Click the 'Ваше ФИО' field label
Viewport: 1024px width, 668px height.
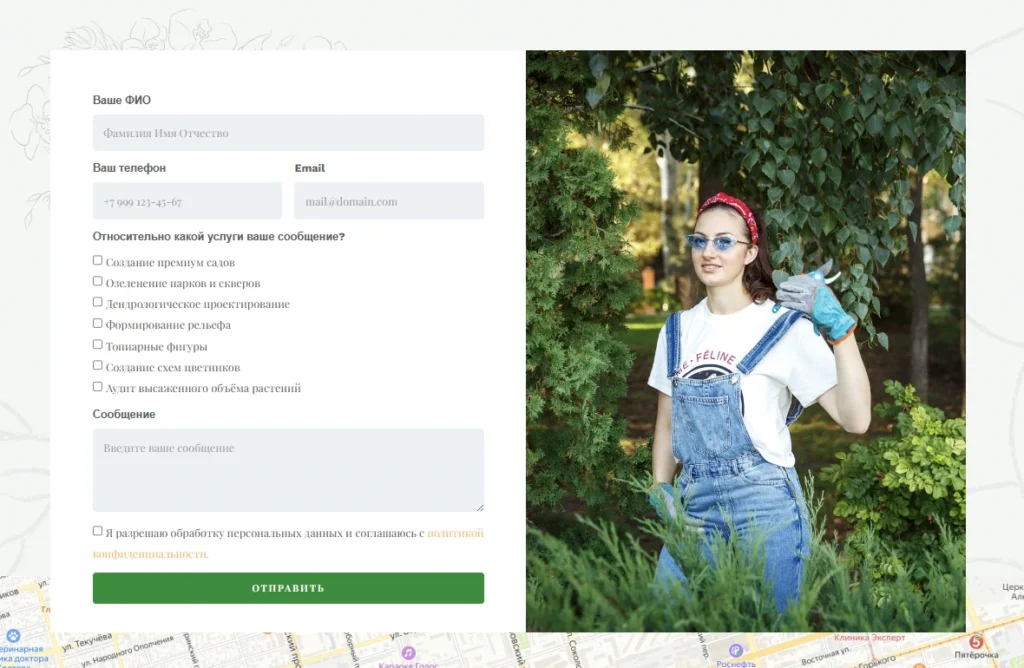[121, 100]
